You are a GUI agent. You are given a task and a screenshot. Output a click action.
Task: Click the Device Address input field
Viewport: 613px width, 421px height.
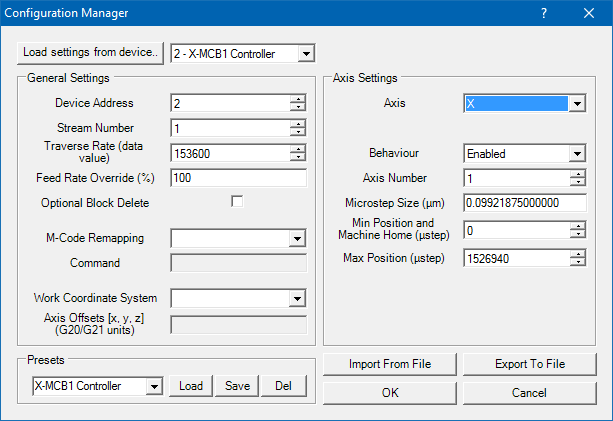(231, 104)
